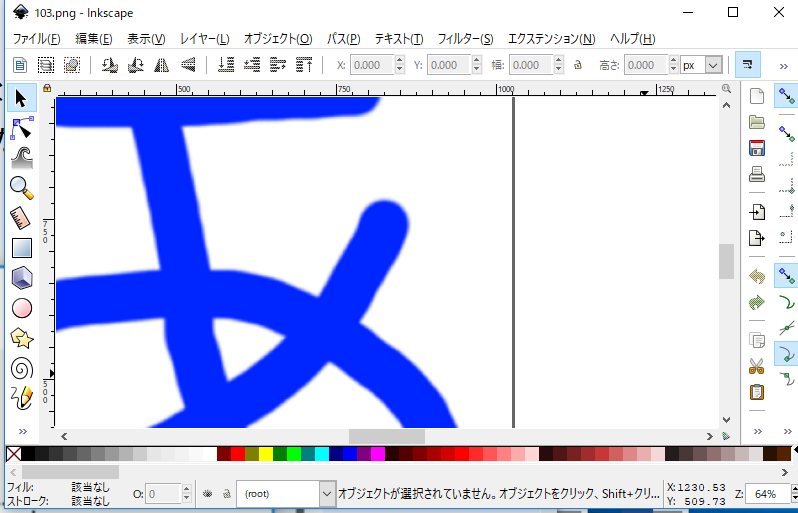The height and width of the screenshot is (513, 798).
Task: Select the Node edit tool
Action: coord(22,128)
